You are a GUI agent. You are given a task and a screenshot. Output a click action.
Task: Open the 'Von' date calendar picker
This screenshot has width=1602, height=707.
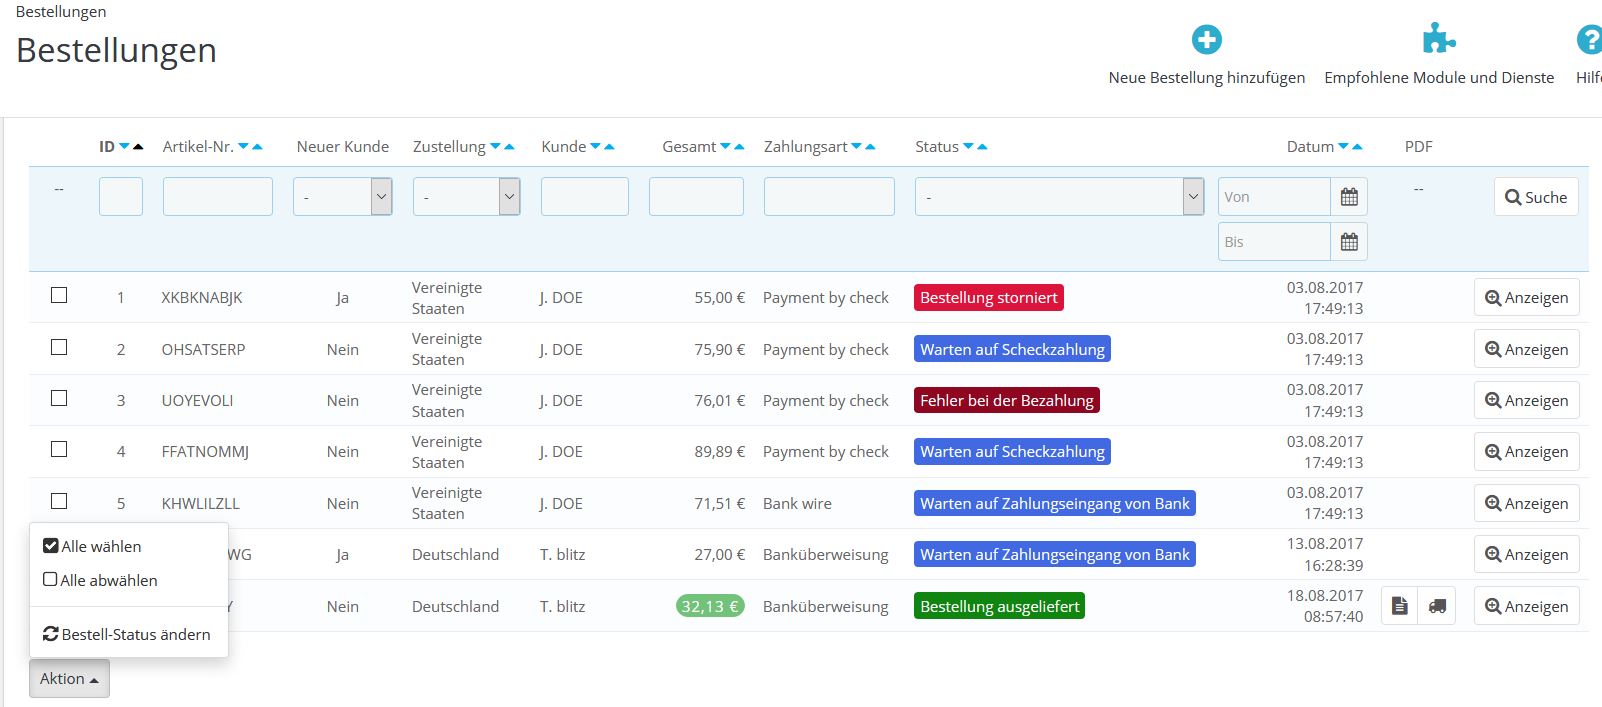tap(1348, 197)
